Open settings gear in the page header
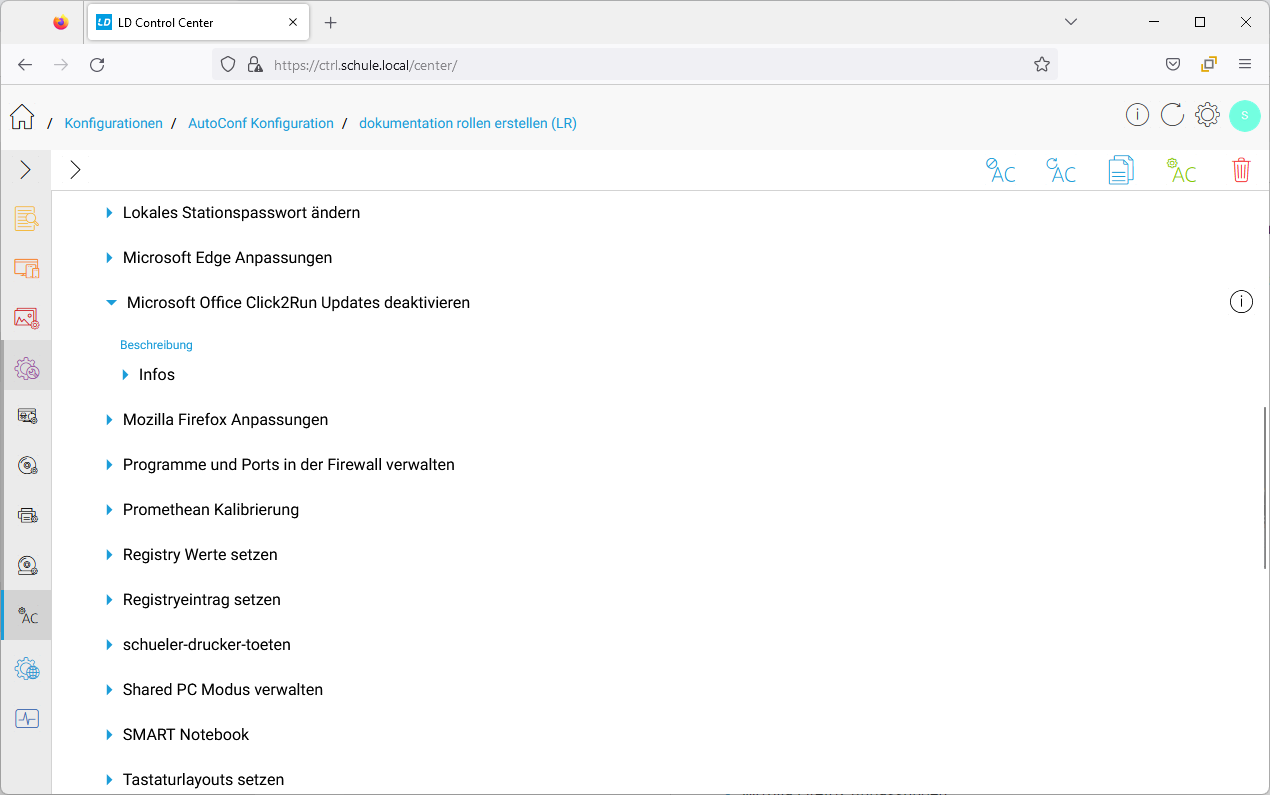This screenshot has height=795, width=1270. (x=1207, y=115)
